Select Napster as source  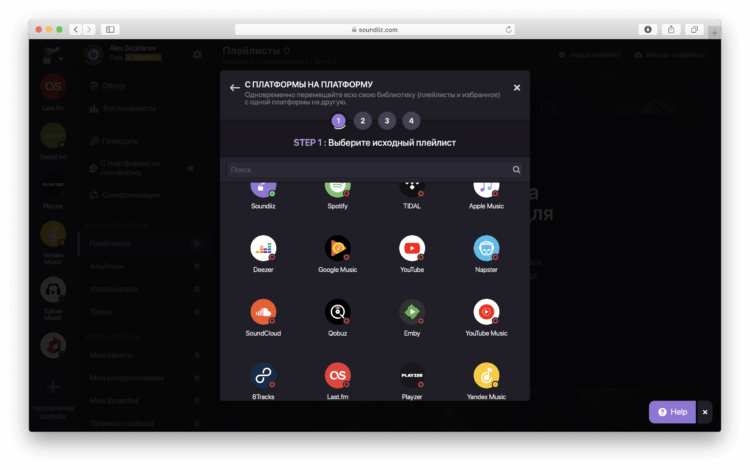(486, 248)
